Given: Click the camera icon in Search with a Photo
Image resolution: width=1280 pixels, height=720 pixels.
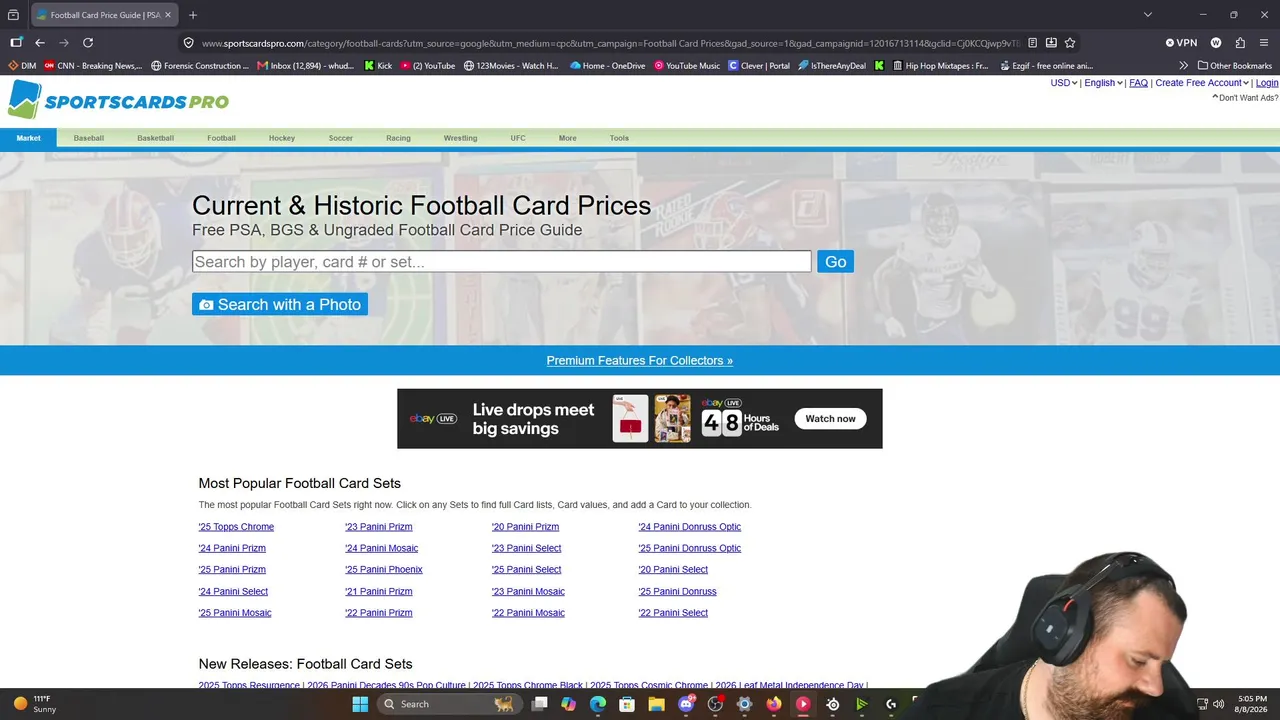Looking at the screenshot, I should click(206, 305).
